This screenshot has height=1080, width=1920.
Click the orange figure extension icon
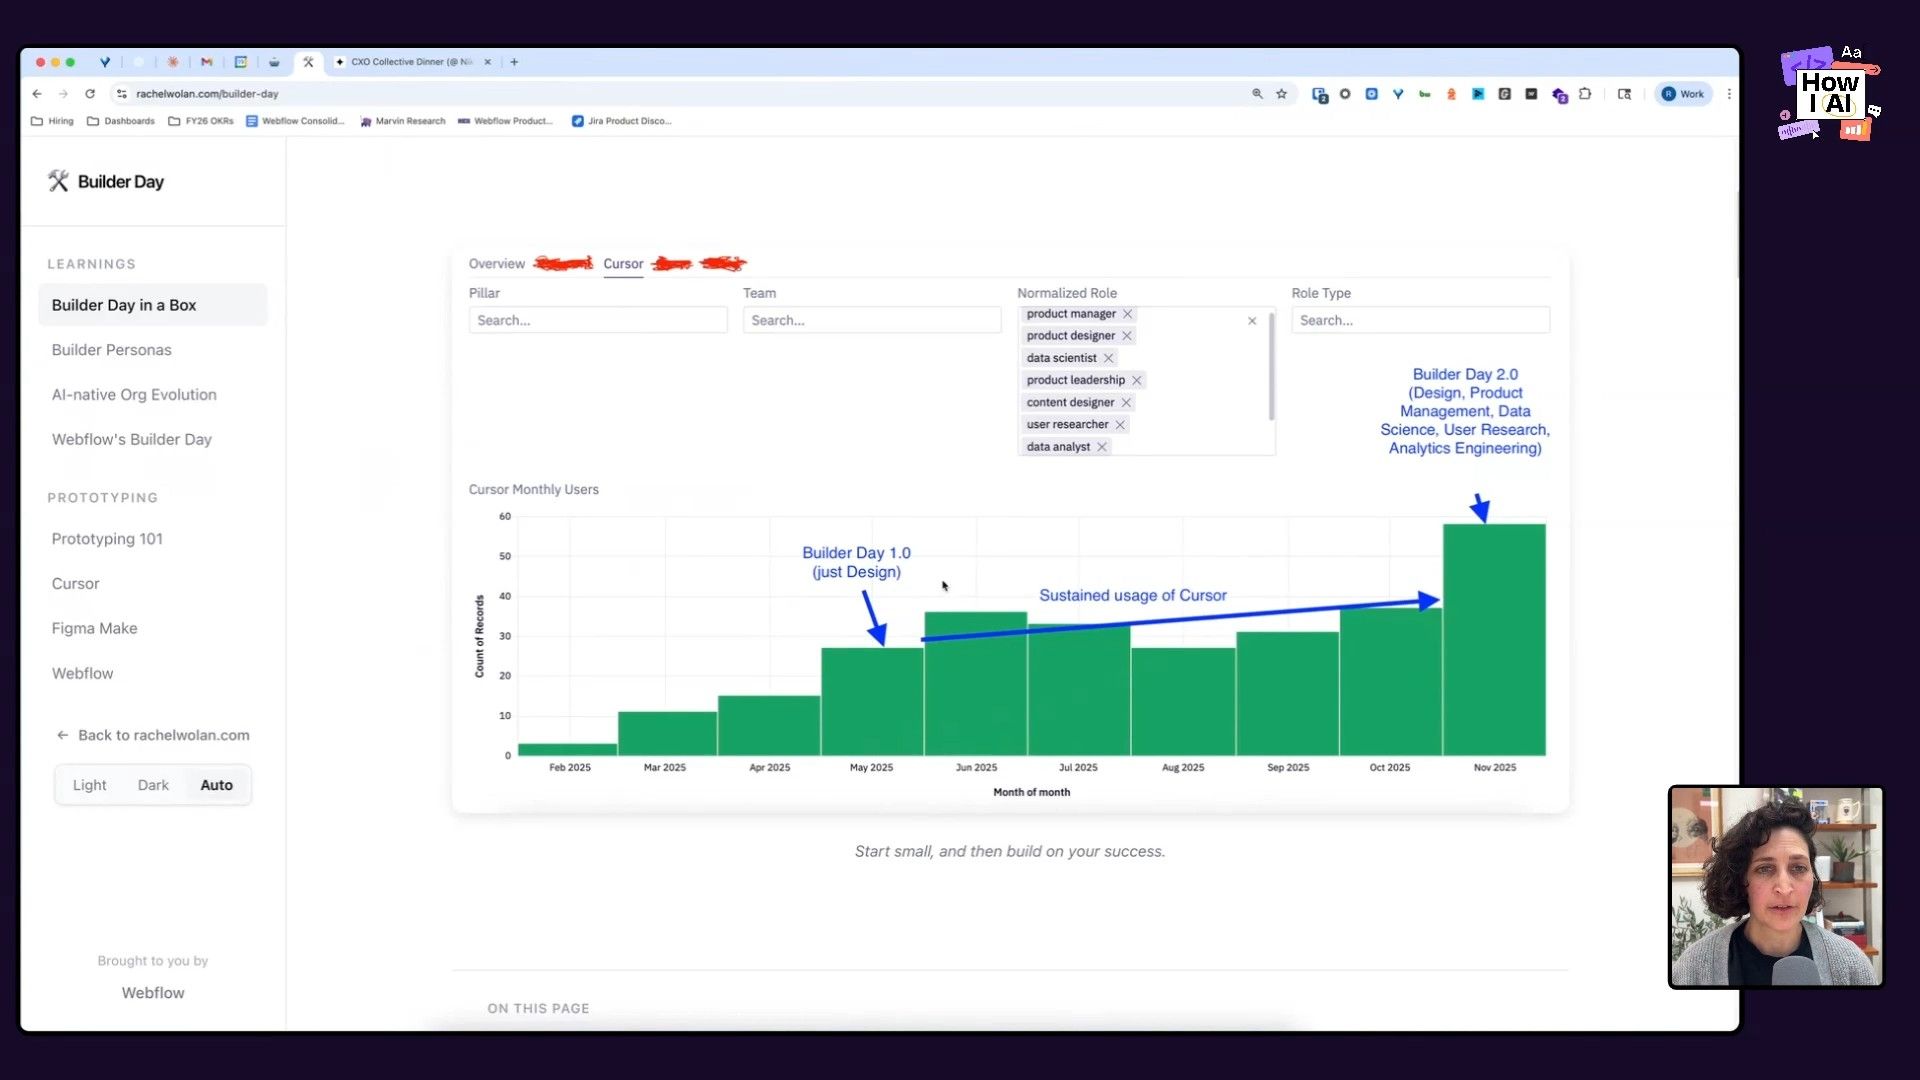point(1451,94)
